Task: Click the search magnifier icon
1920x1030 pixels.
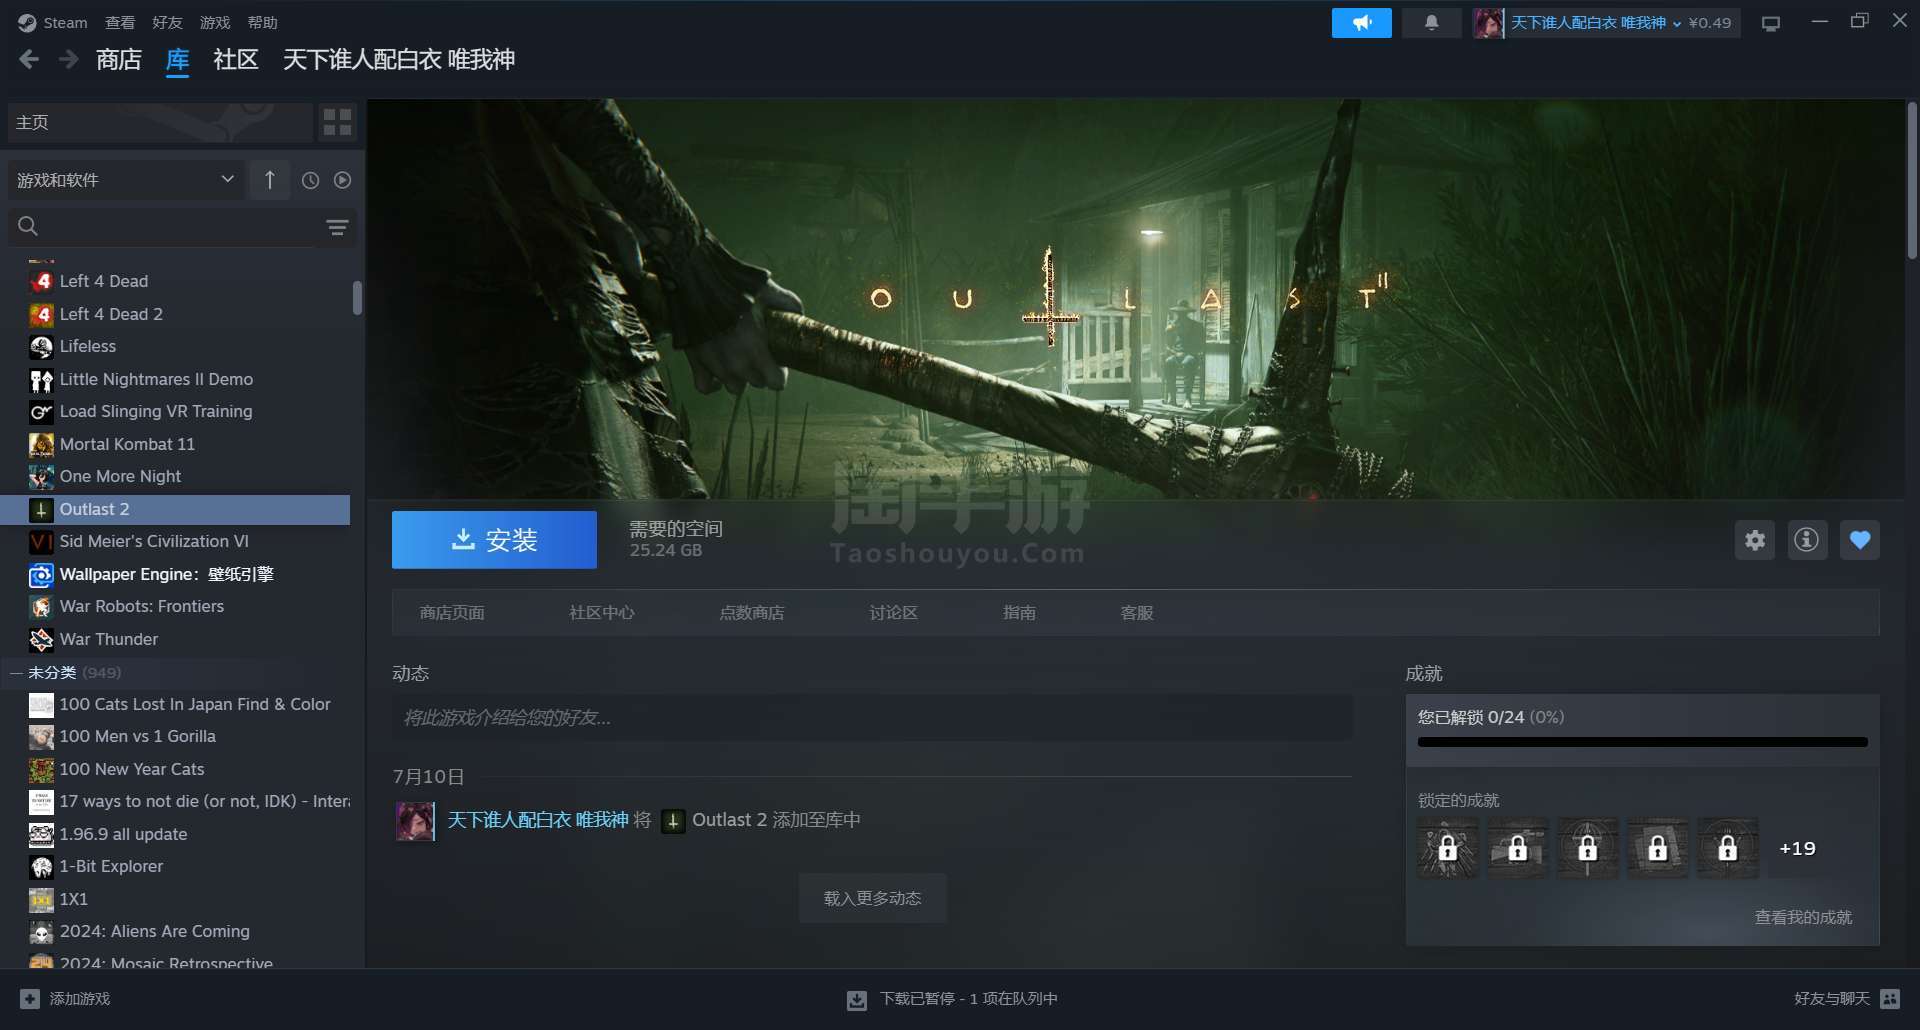Action: click(28, 227)
